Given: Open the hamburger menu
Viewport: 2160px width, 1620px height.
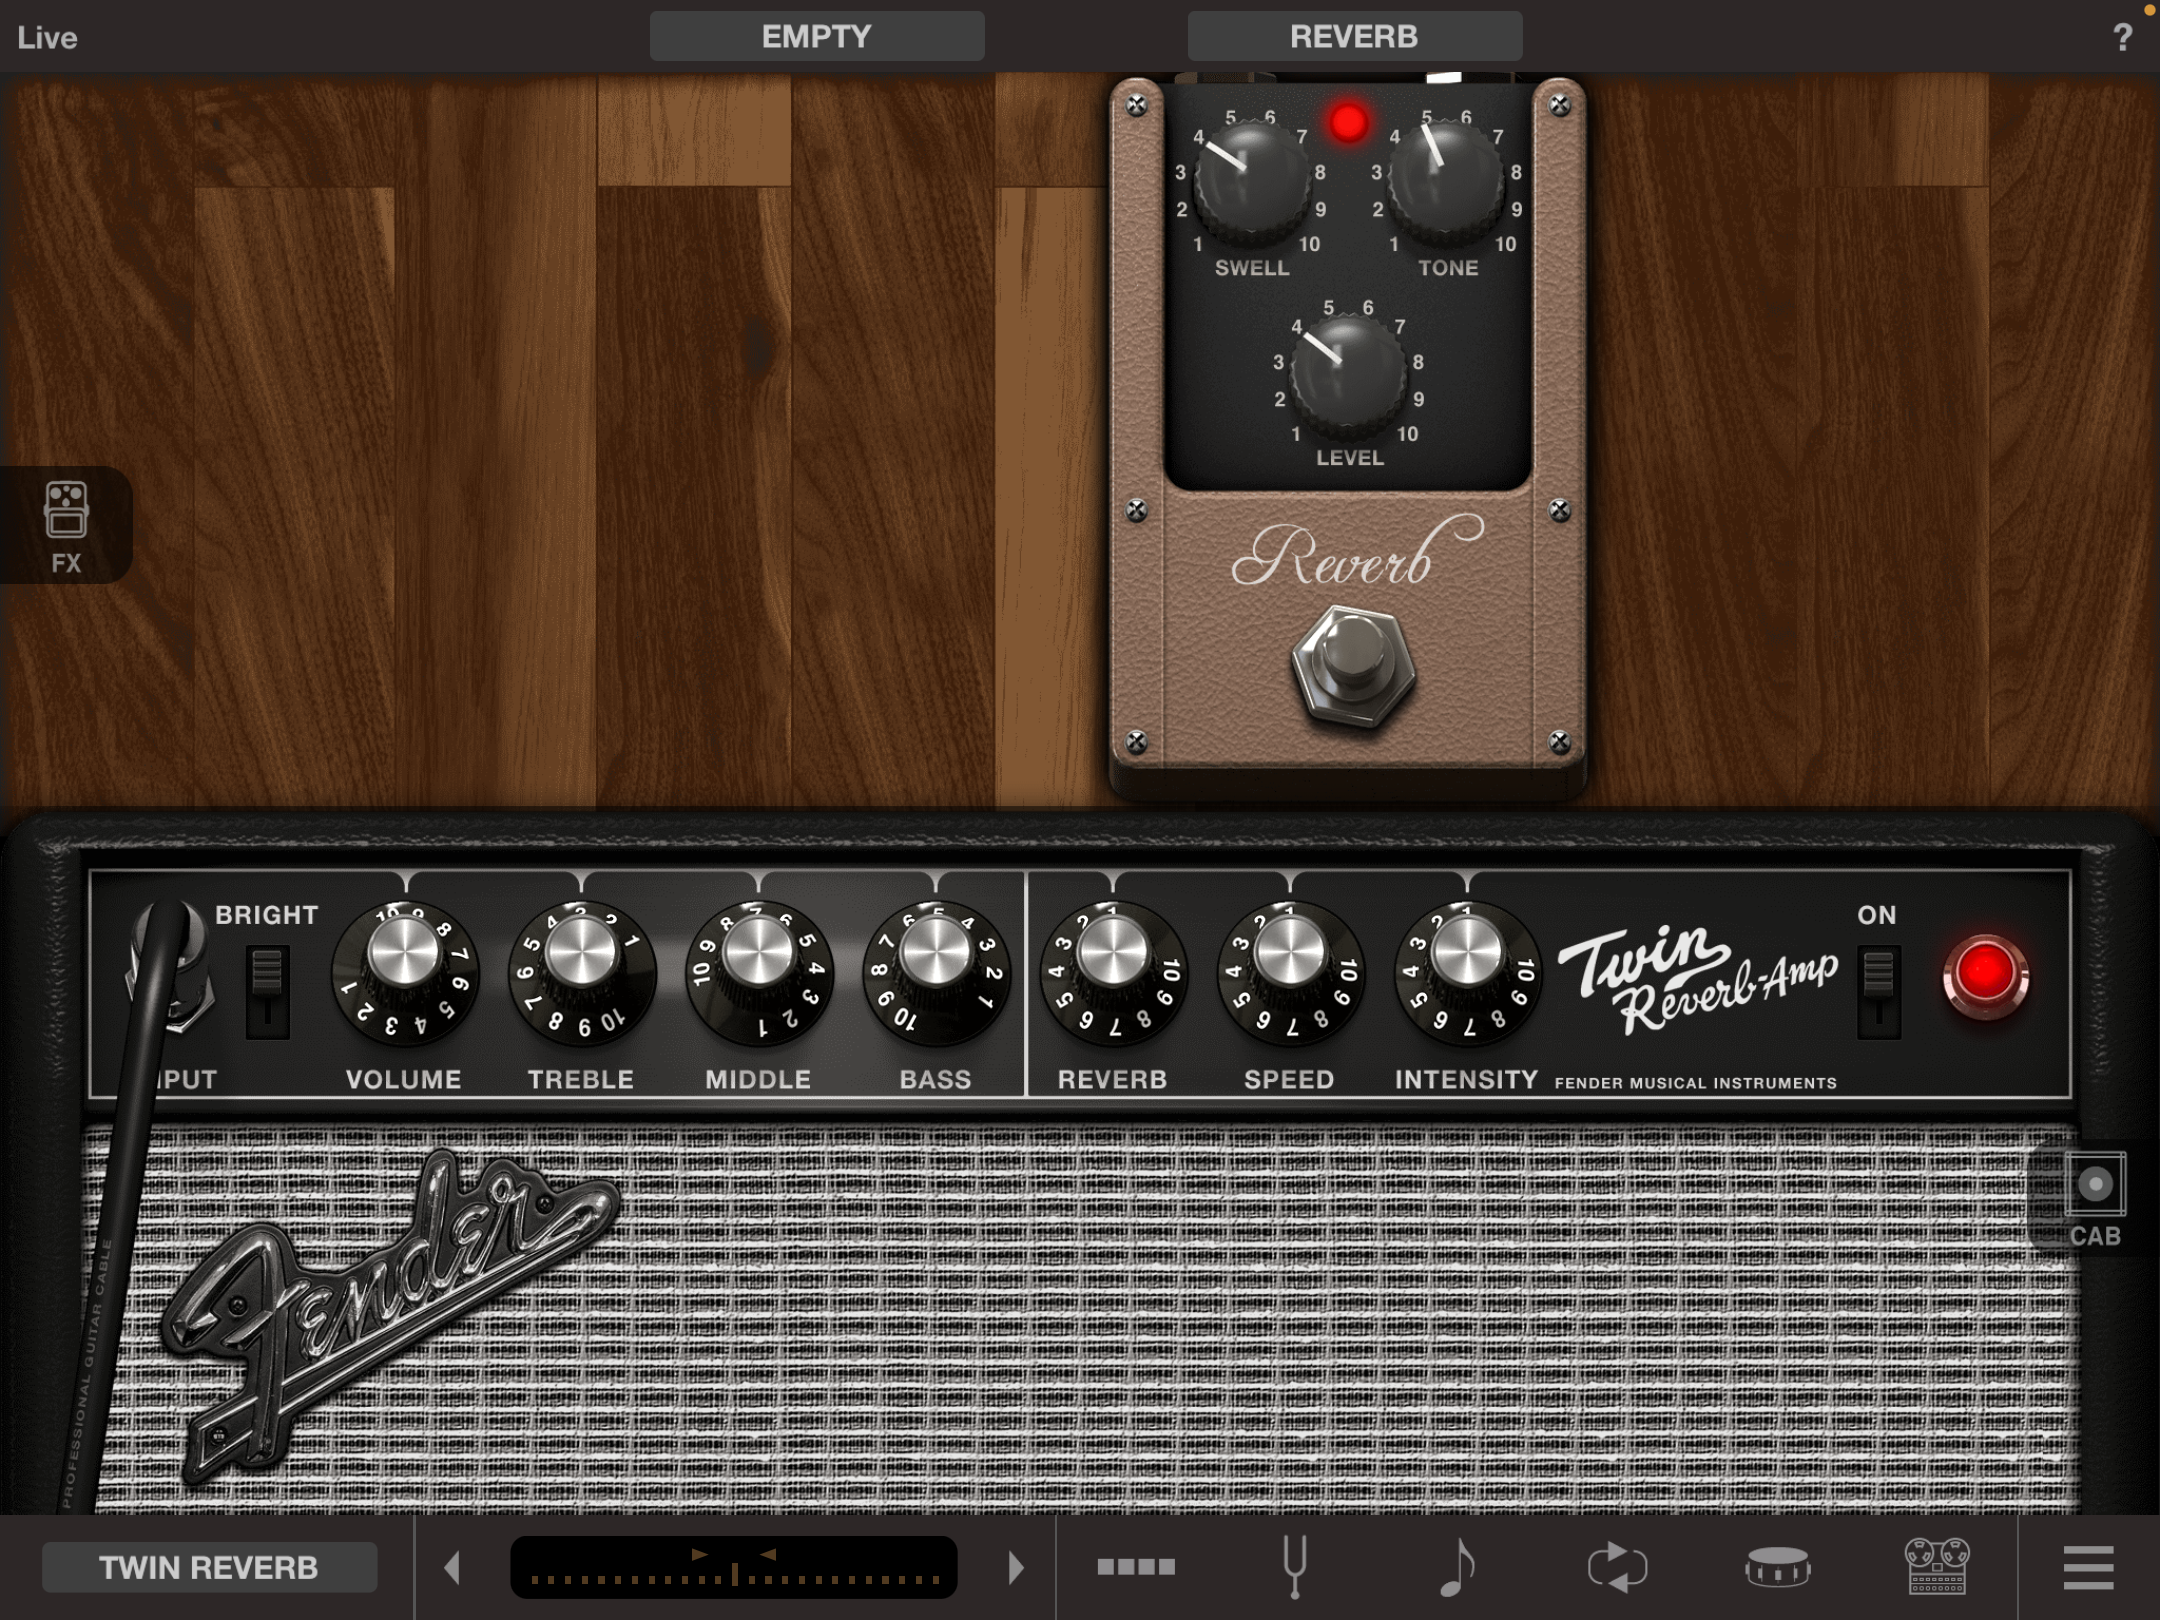Looking at the screenshot, I should (2088, 1567).
